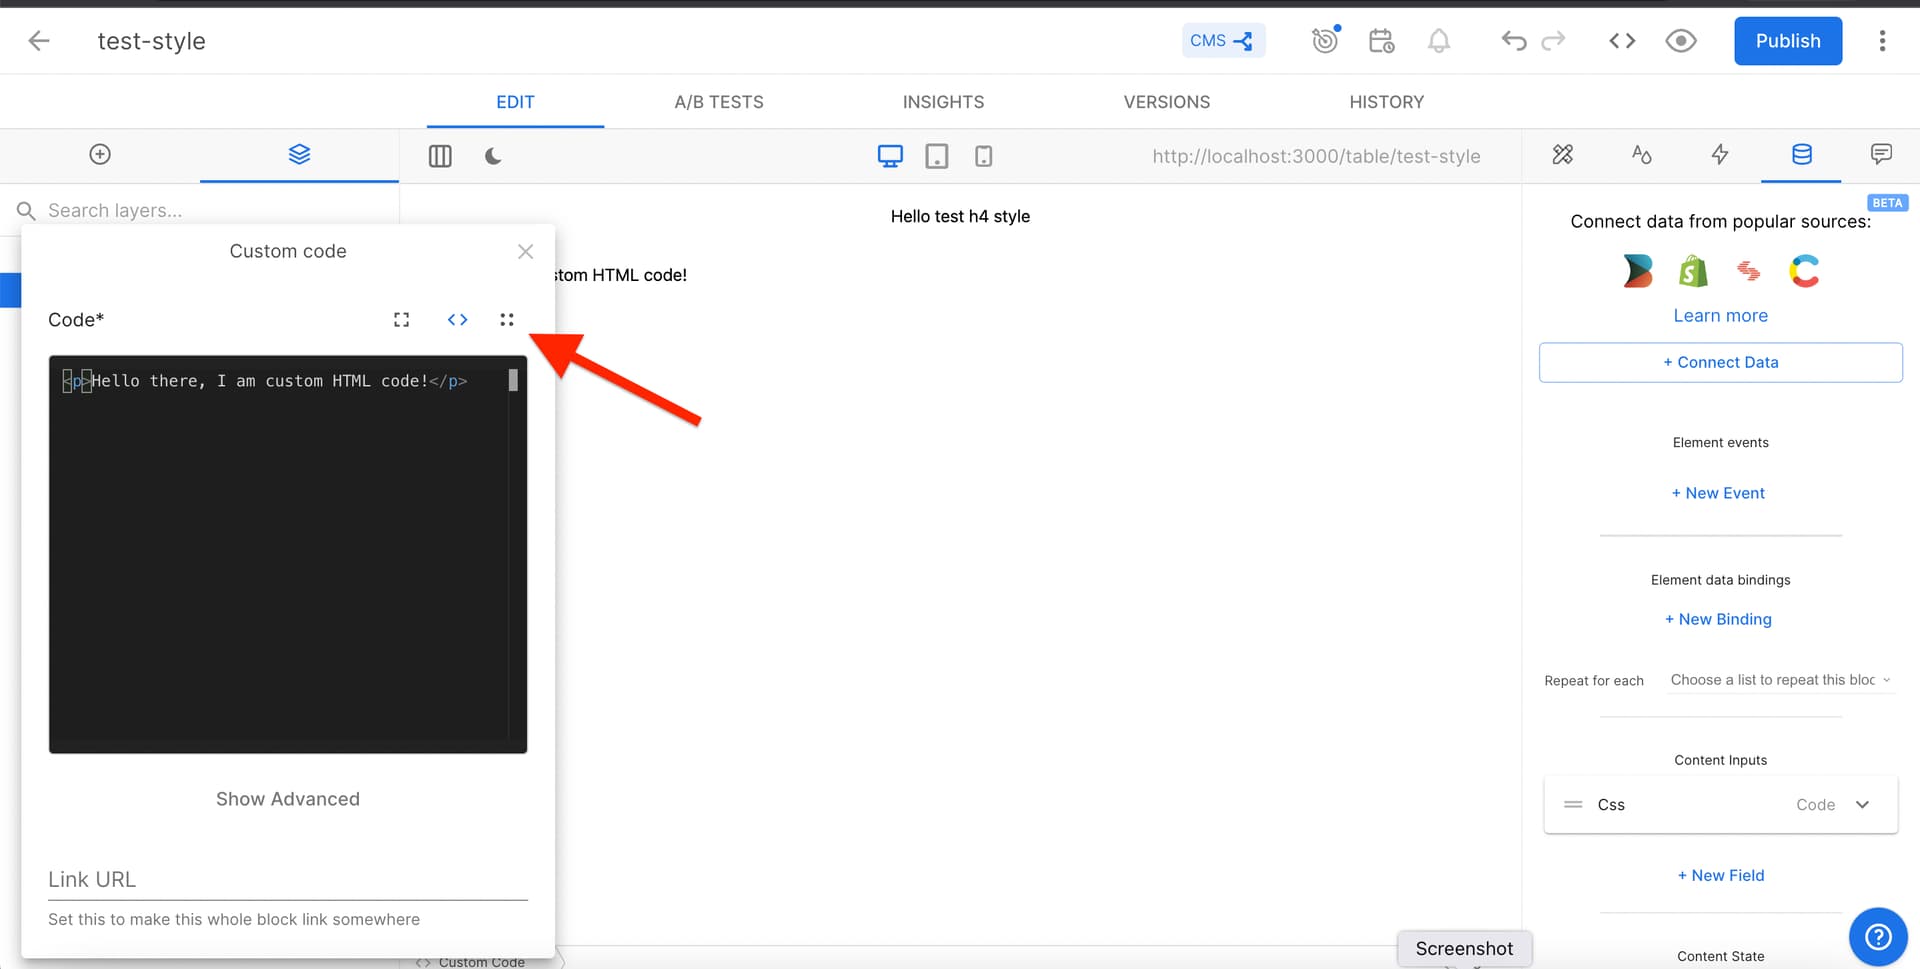
Task: Select desktop preview device
Action: coord(890,156)
